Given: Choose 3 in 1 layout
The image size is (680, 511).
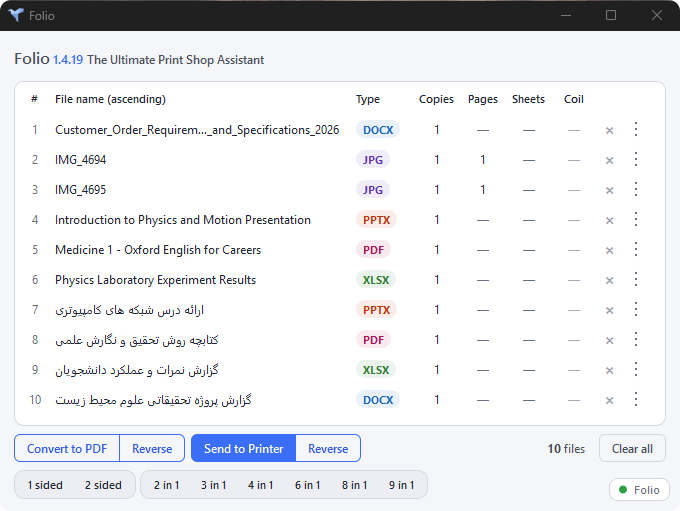Looking at the screenshot, I should click(213, 485).
